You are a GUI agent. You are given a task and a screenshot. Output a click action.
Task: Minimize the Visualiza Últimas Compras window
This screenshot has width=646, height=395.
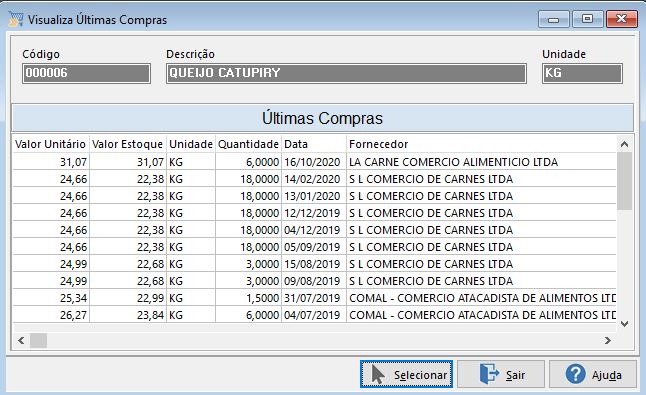point(553,19)
